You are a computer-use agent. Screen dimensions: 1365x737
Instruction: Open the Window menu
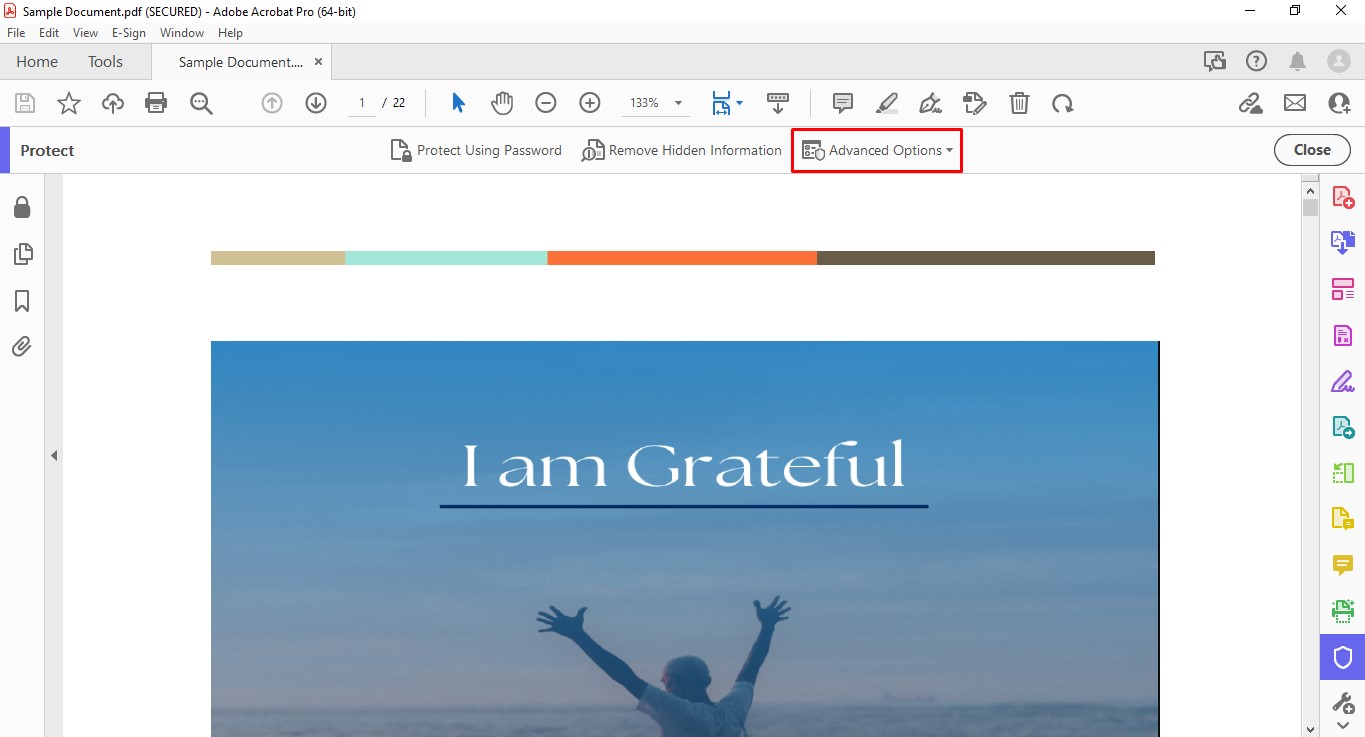(x=182, y=33)
